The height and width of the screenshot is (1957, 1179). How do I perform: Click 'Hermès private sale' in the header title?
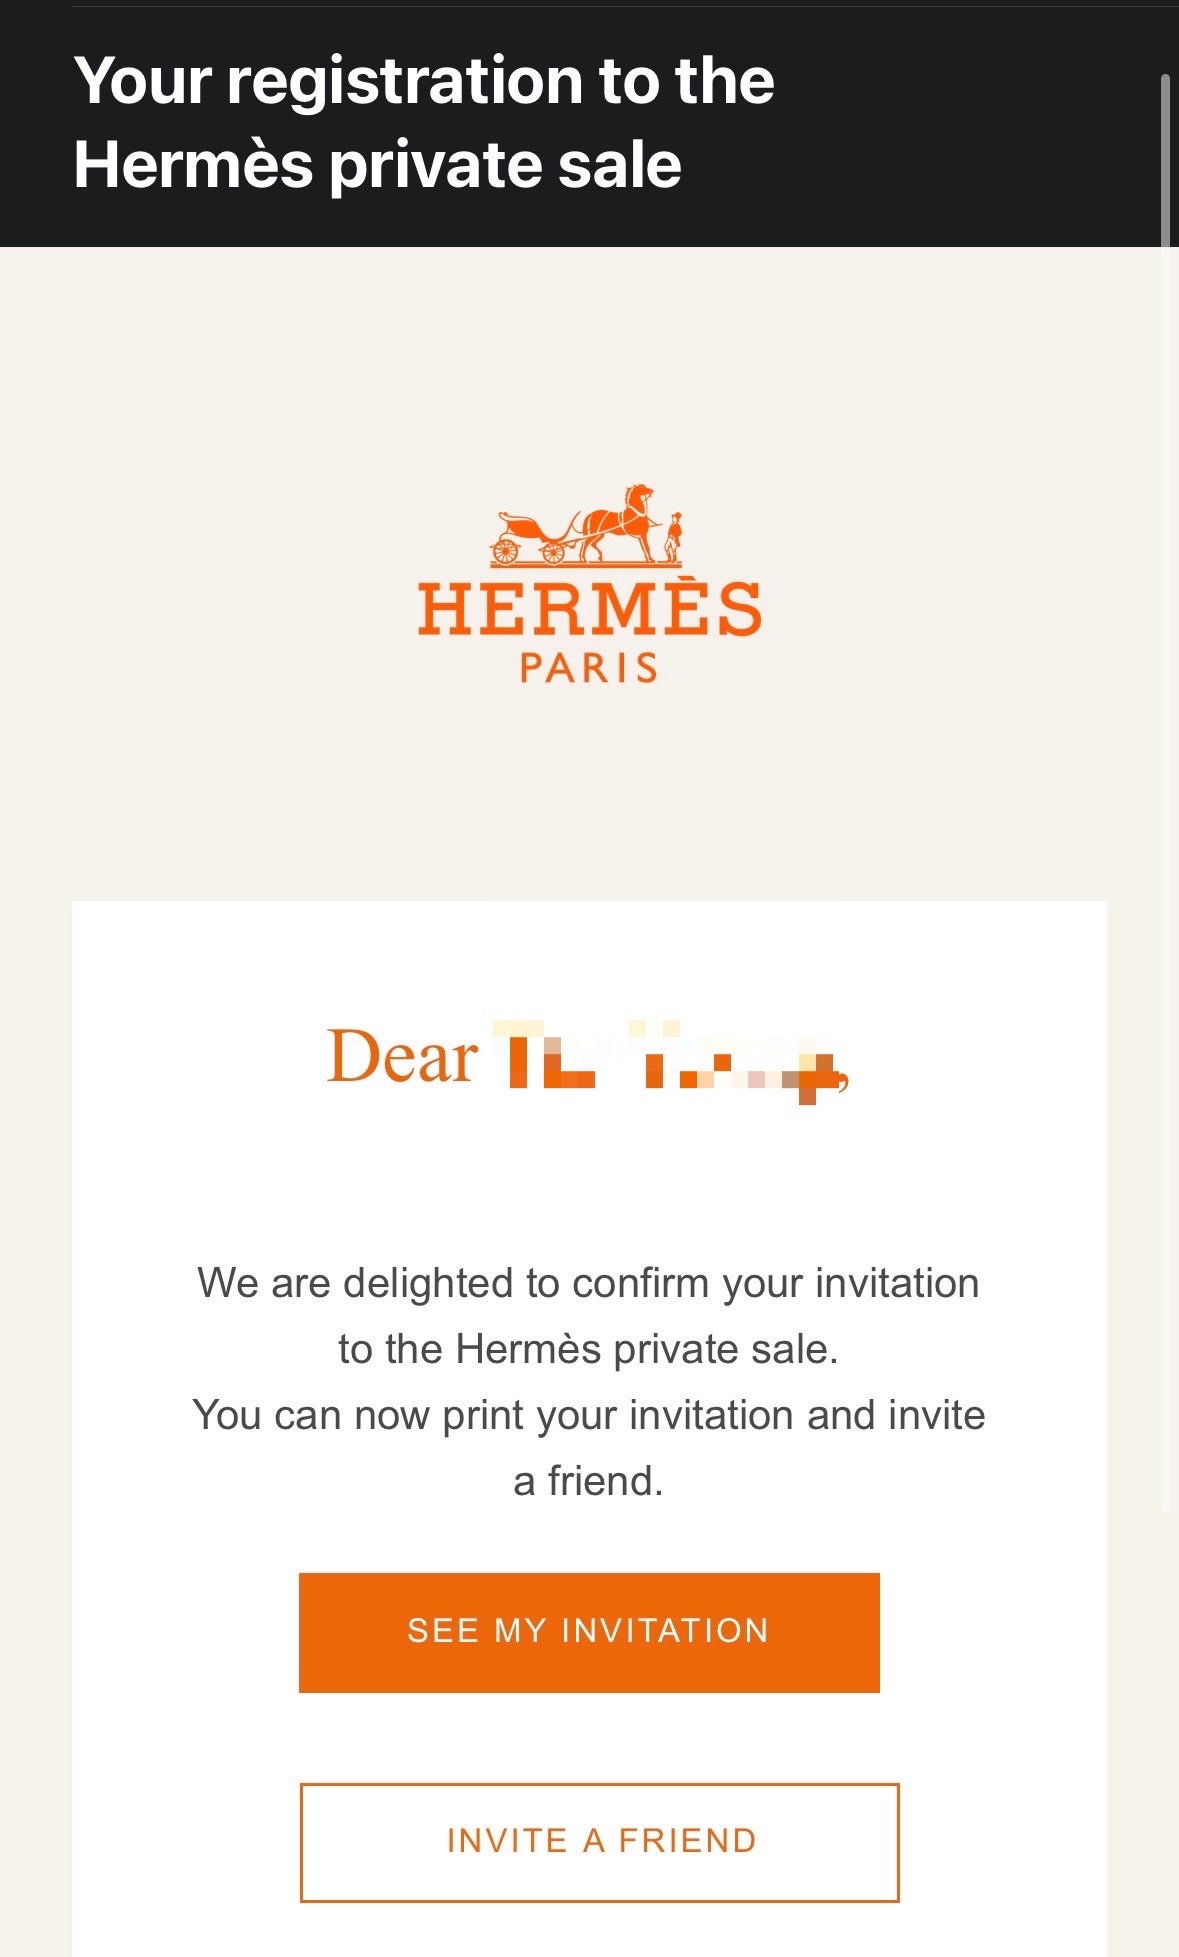[x=378, y=164]
